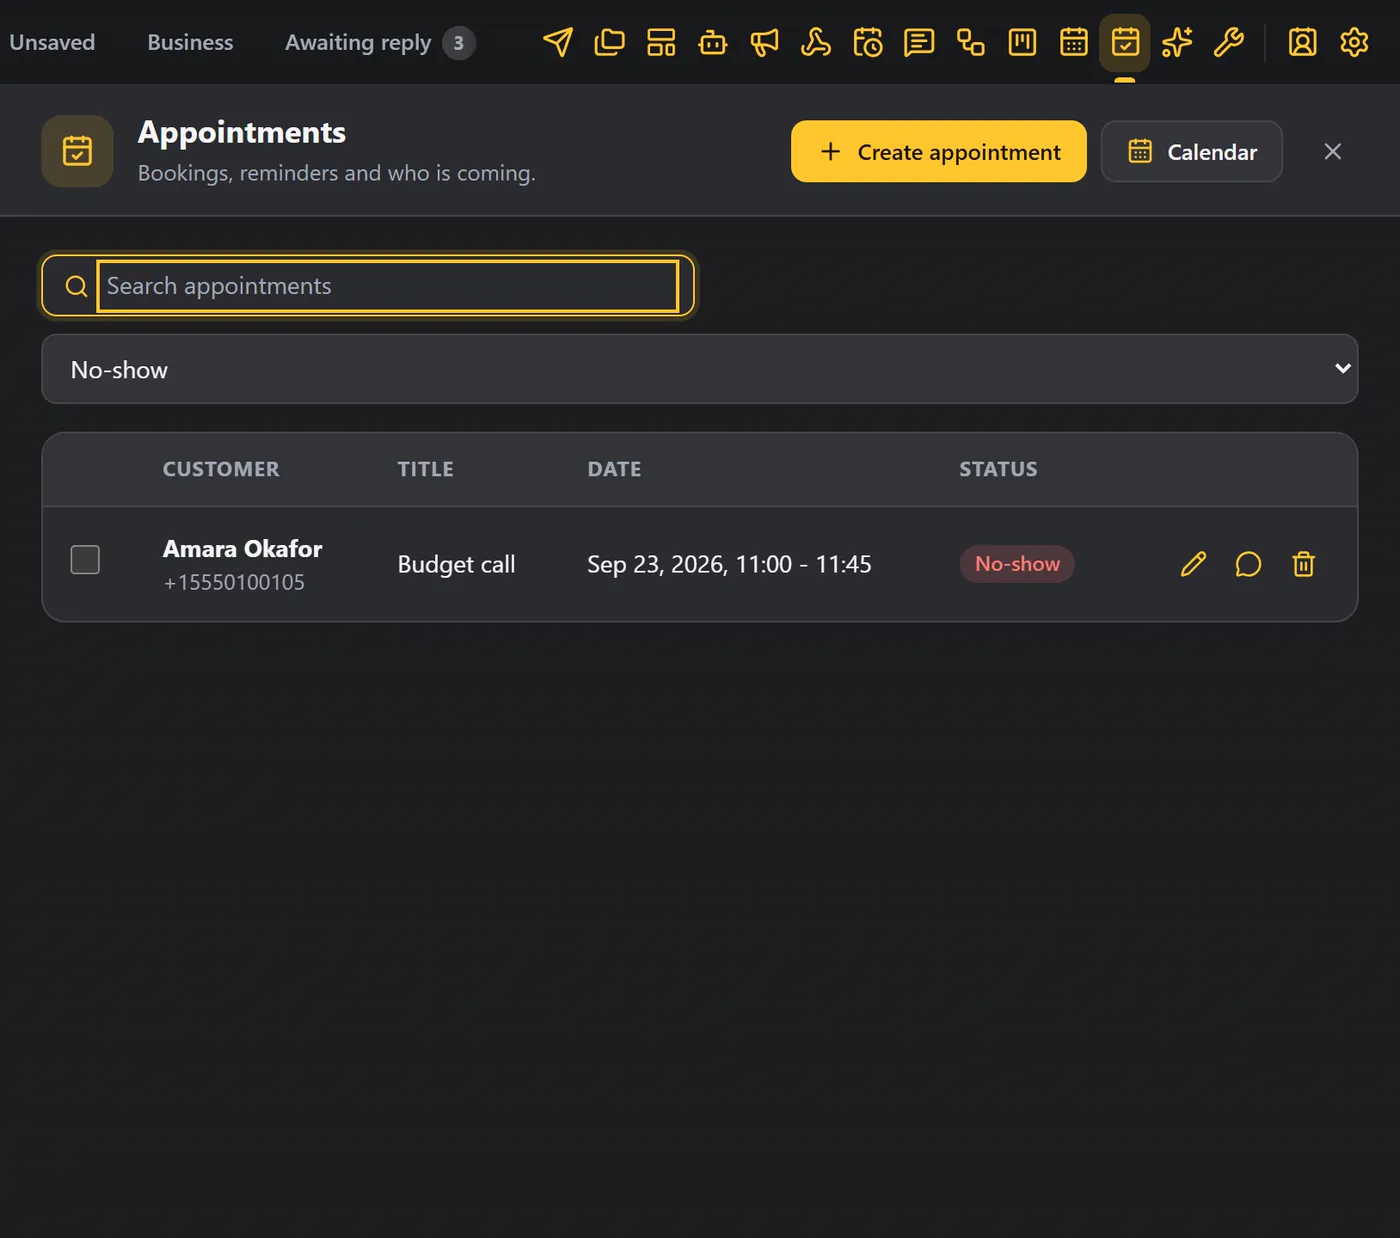Open the webhook icon in toolbar
Screen dimensions: 1400x1238
coord(816,42)
